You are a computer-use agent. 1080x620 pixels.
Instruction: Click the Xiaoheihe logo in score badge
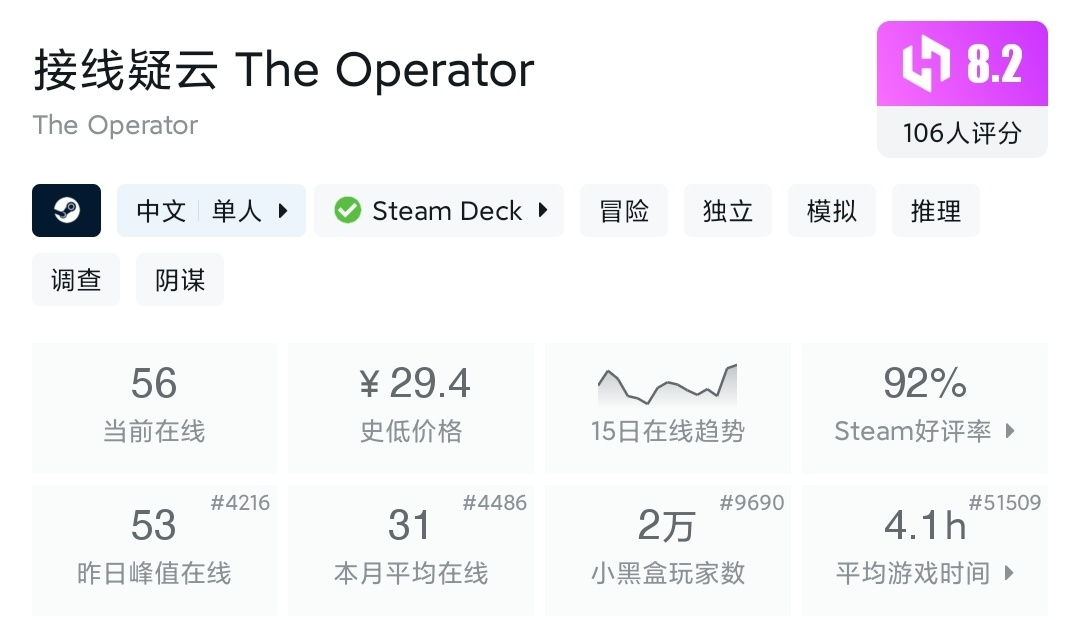(x=925, y=64)
